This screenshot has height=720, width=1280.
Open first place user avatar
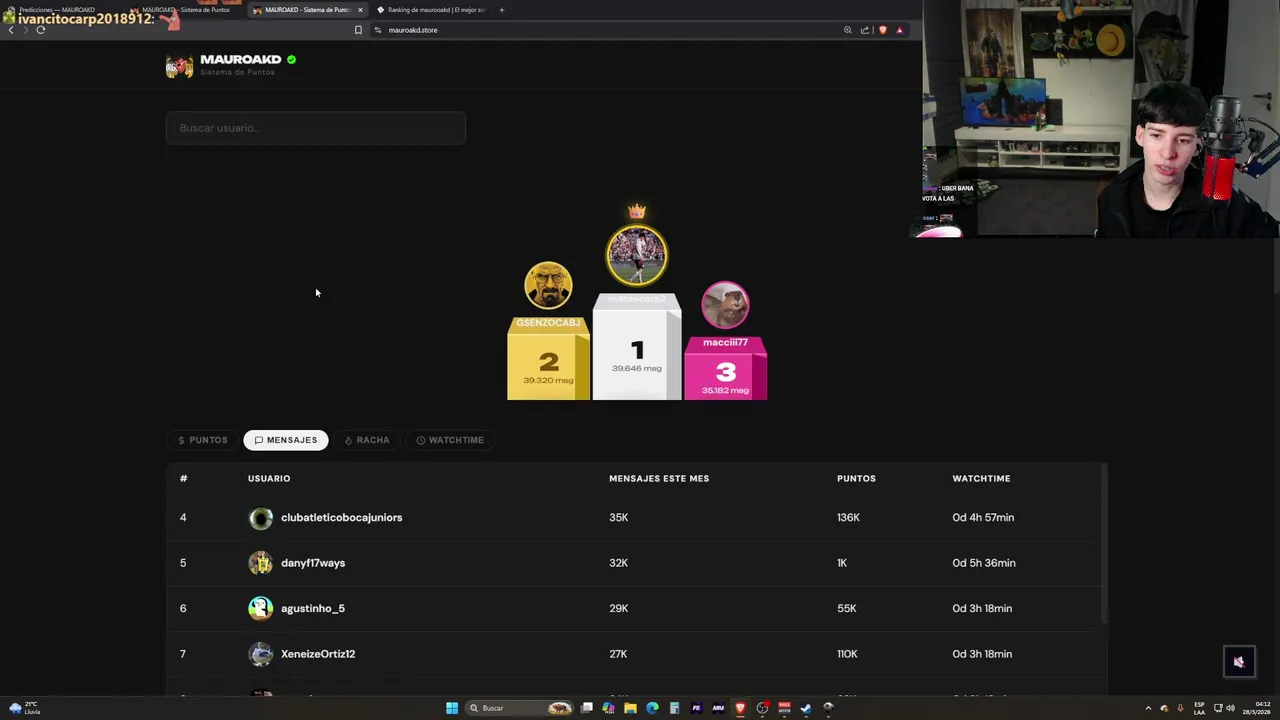(x=637, y=255)
